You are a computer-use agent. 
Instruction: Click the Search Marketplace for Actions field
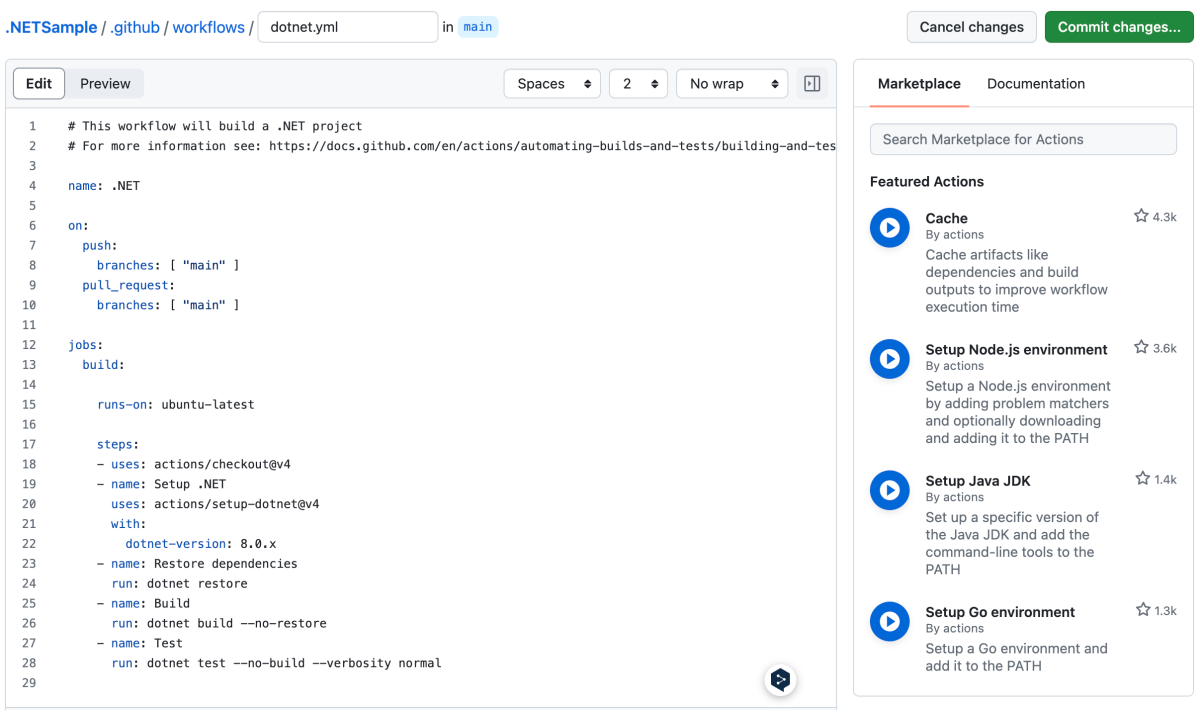(1023, 139)
